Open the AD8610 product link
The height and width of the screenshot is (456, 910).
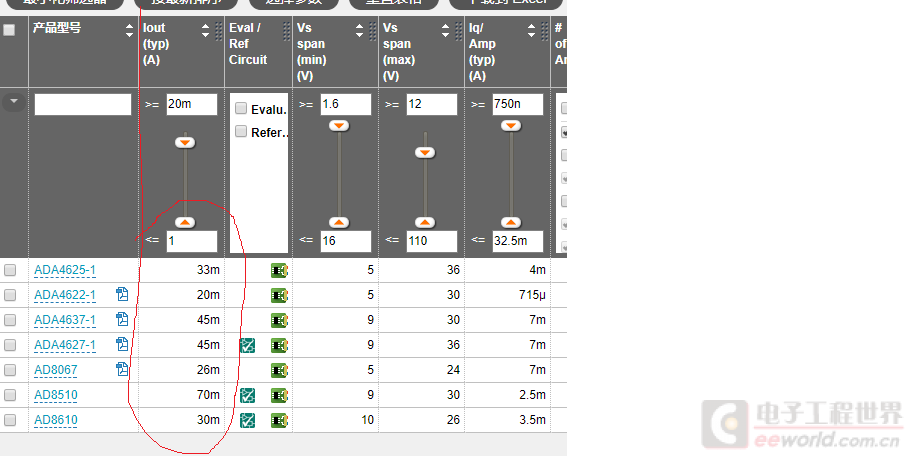click(x=56, y=420)
